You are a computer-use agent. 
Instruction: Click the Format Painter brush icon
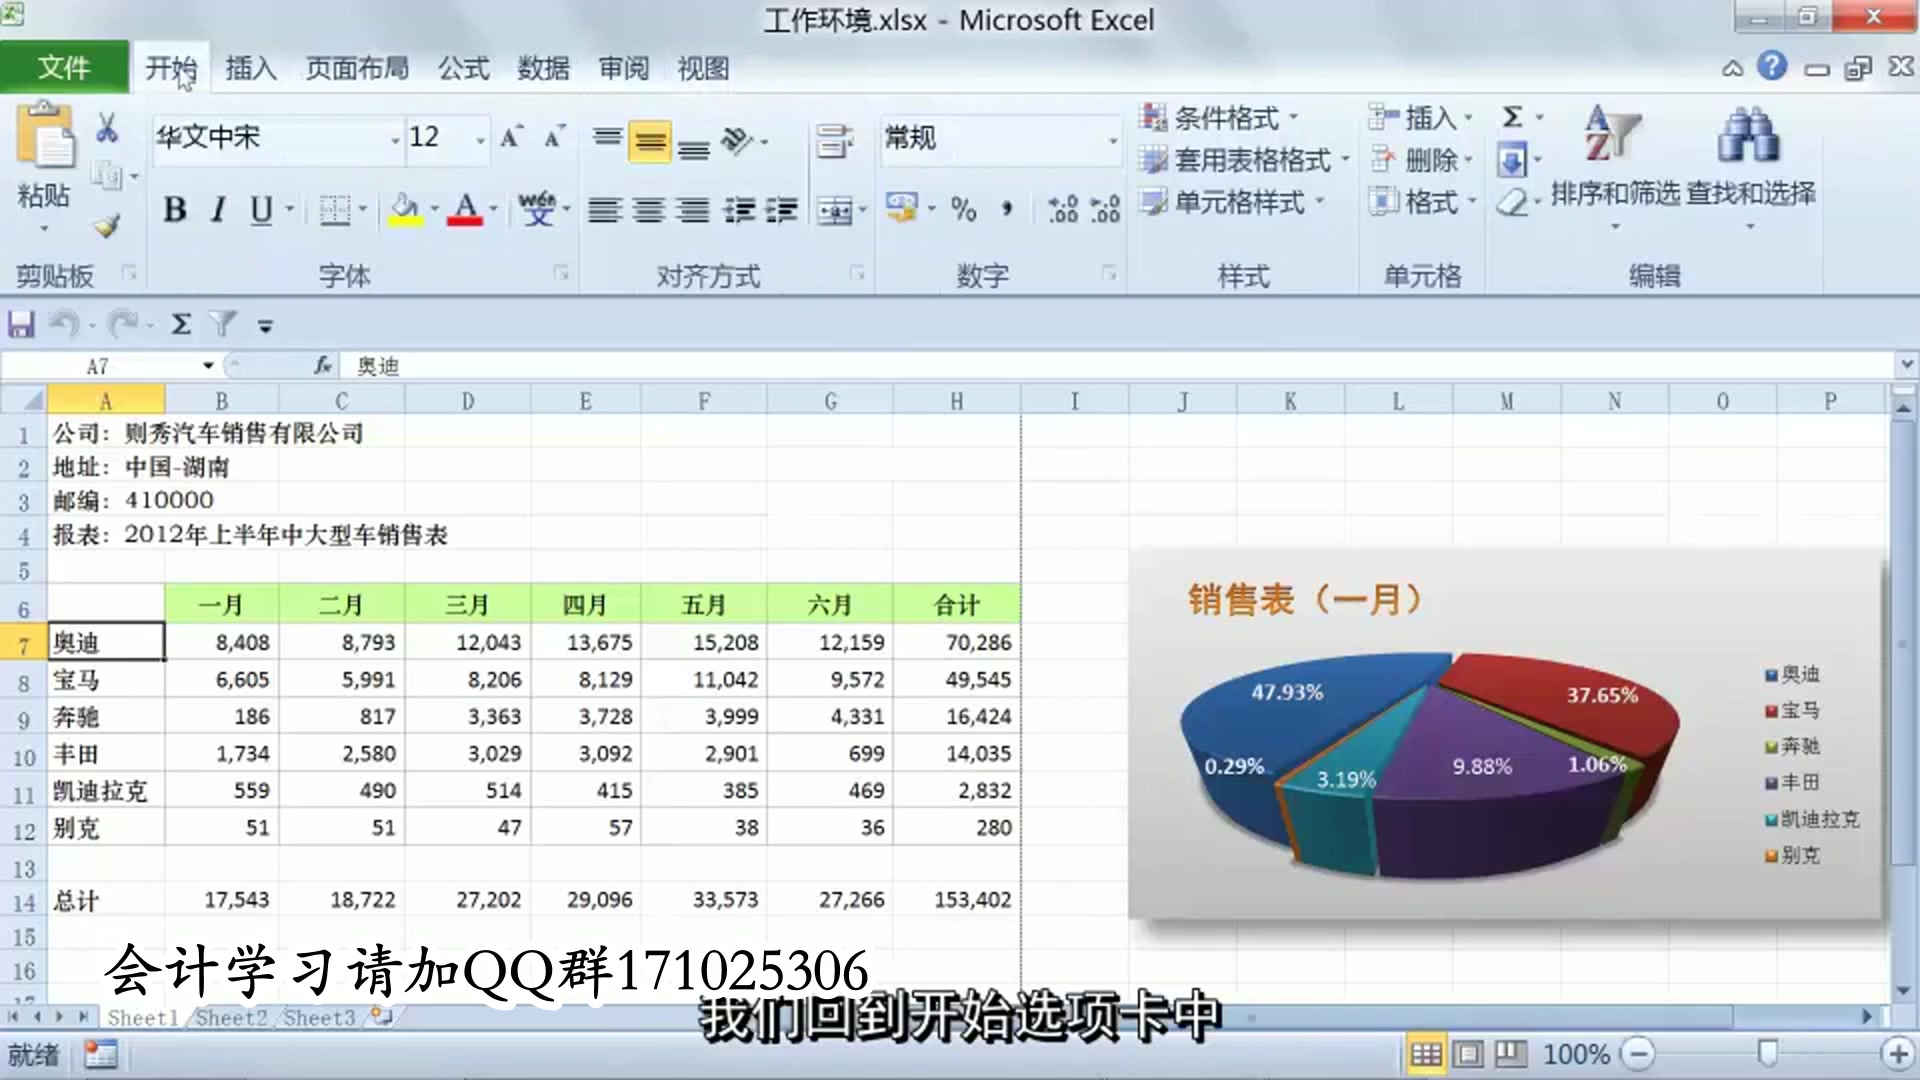click(x=107, y=226)
